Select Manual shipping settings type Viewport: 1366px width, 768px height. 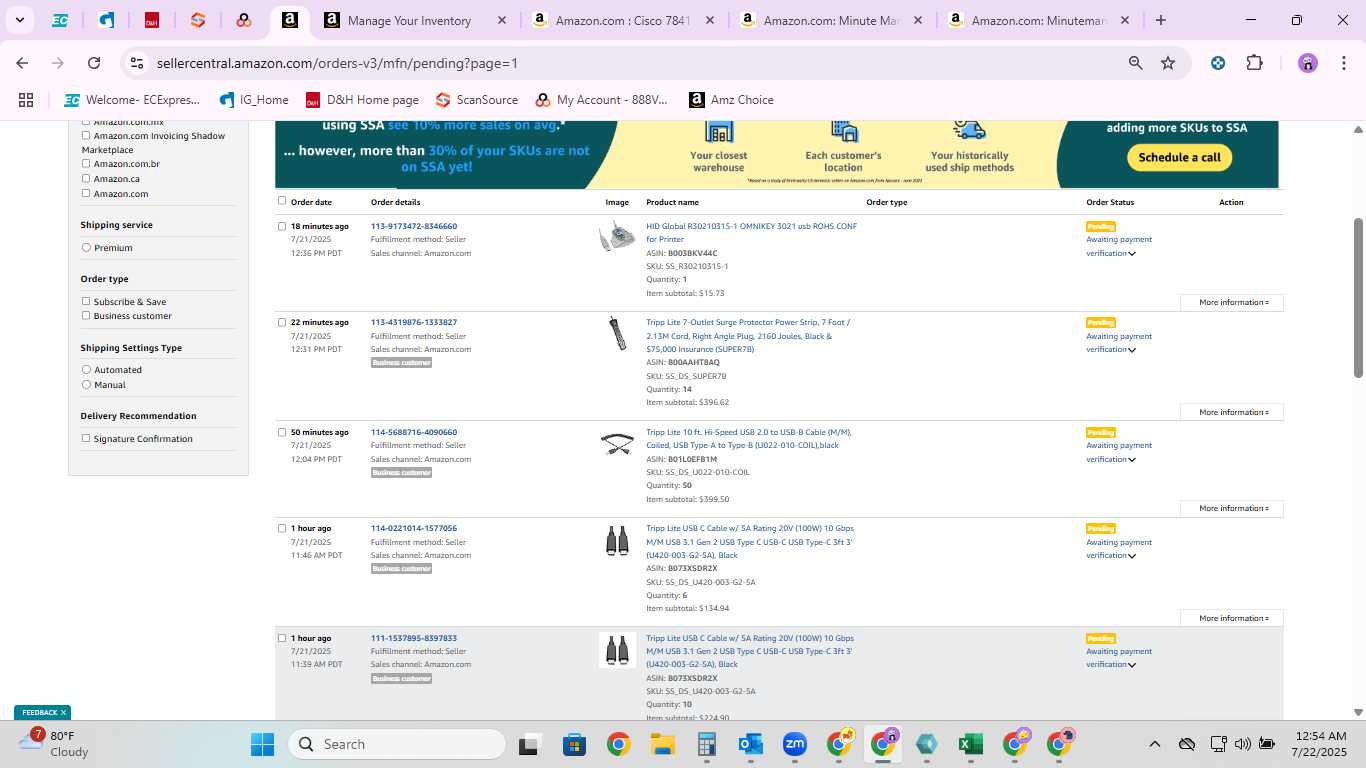86,384
